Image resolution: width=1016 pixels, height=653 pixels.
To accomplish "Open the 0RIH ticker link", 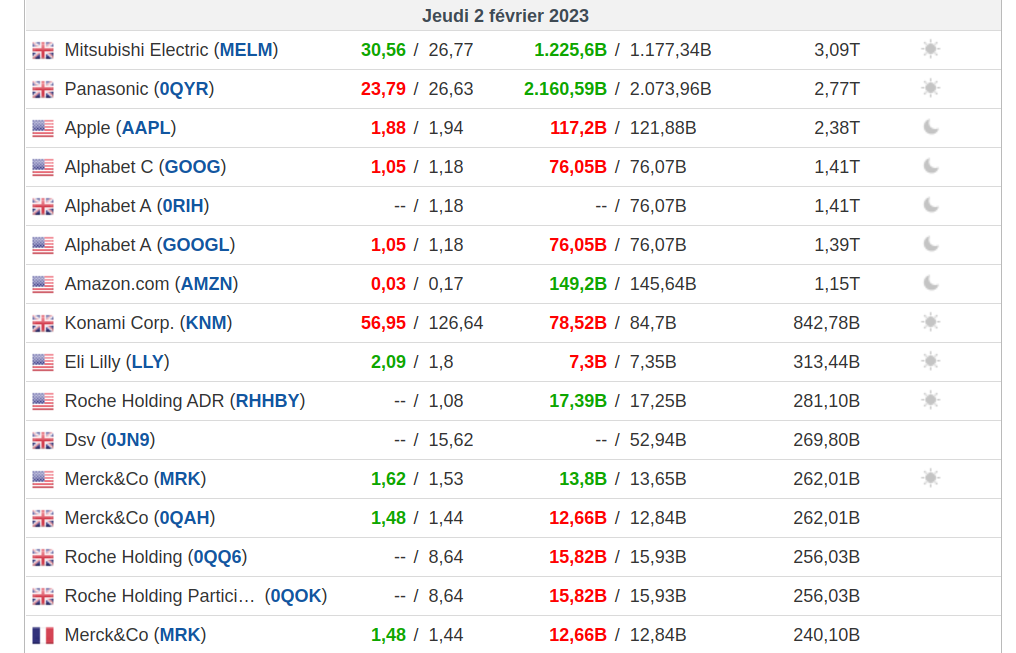I will 183,206.
